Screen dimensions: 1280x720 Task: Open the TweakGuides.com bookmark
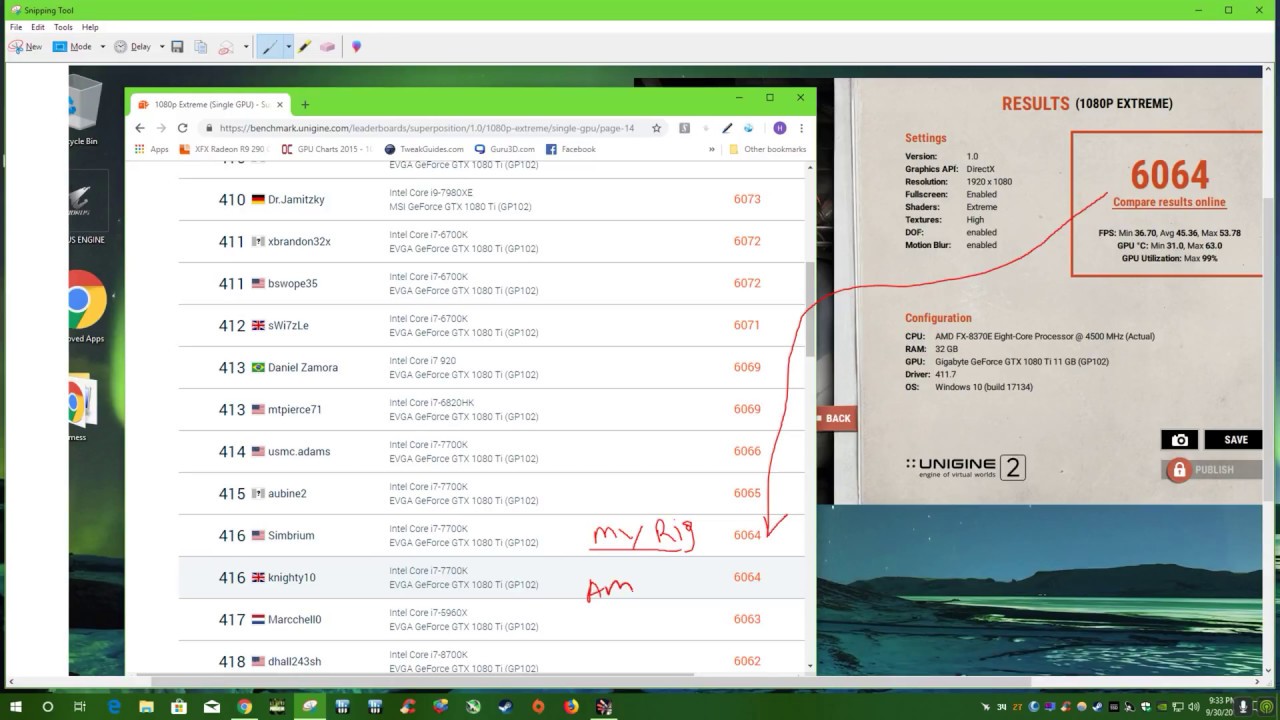(x=424, y=149)
